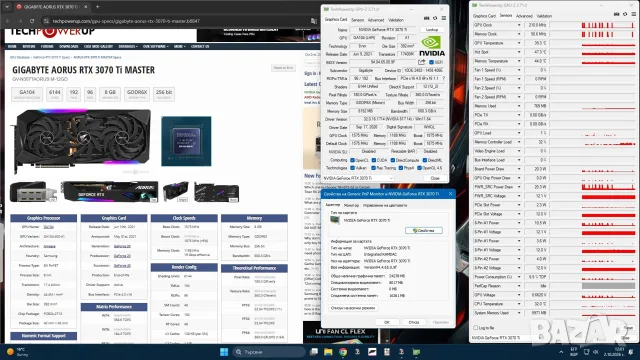This screenshot has width=640, height=360.
Task: Click the camera icon in the GPU-Z Sensors window
Action: tap(616, 14)
